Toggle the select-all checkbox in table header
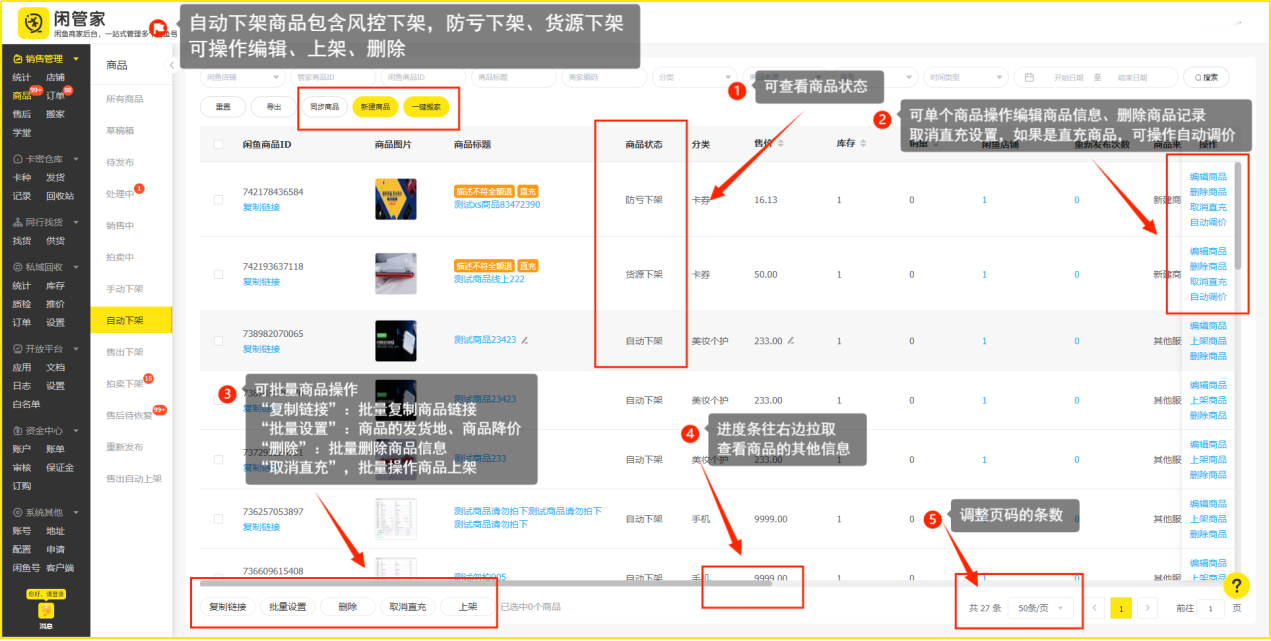The width and height of the screenshot is (1271, 641). coord(219,145)
